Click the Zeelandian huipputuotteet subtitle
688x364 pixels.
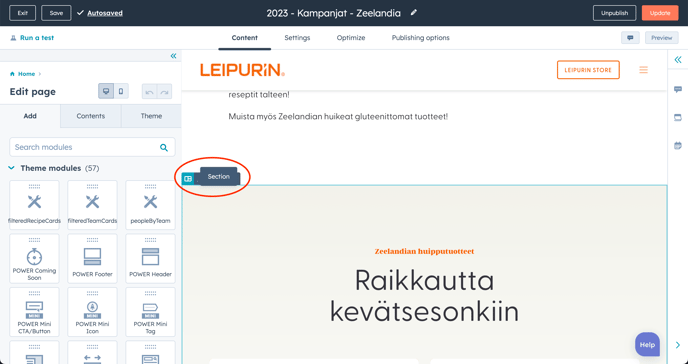click(x=424, y=251)
